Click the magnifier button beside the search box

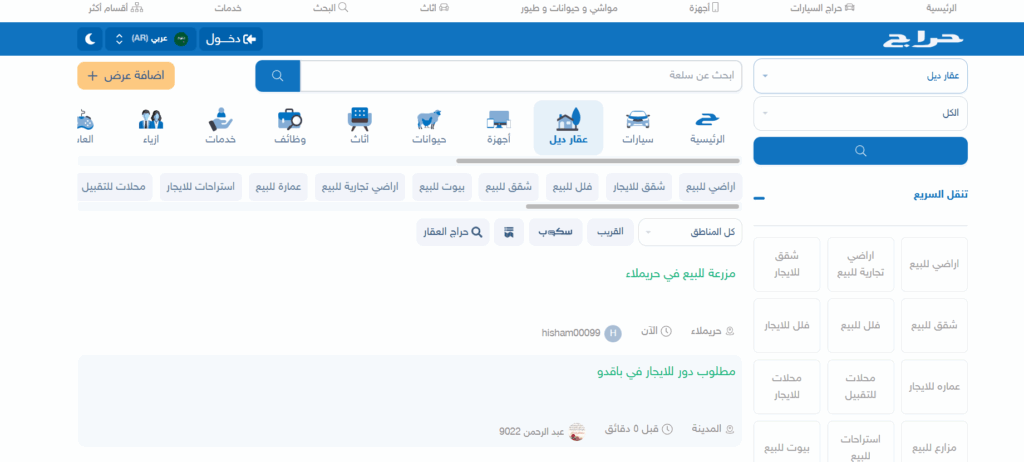[277, 76]
